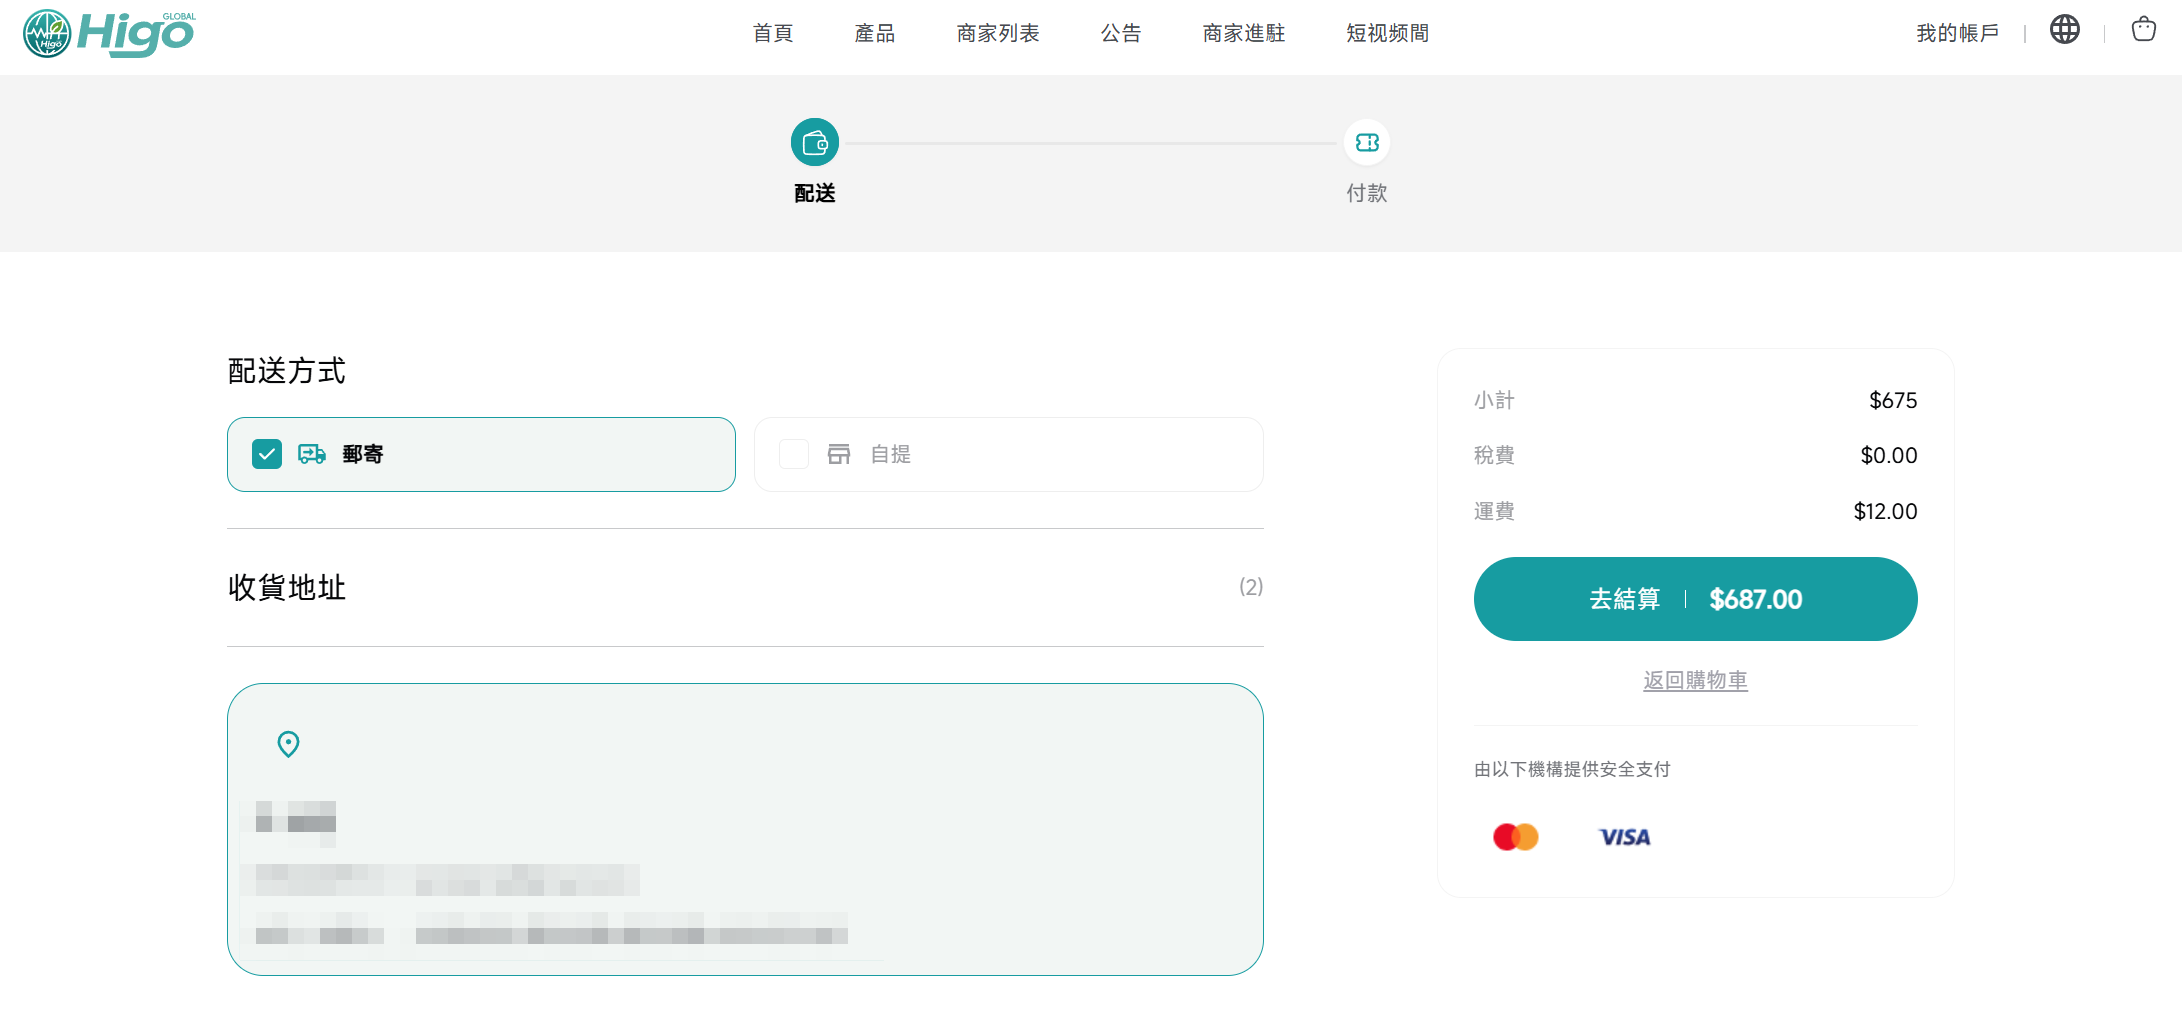Click 返回購物車 link
This screenshot has width=2182, height=1012.
(1695, 681)
